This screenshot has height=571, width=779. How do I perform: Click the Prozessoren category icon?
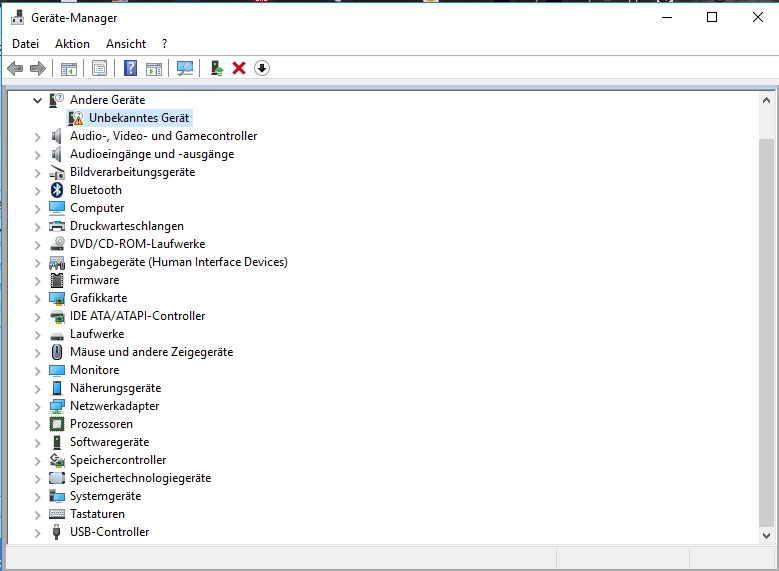click(57, 424)
